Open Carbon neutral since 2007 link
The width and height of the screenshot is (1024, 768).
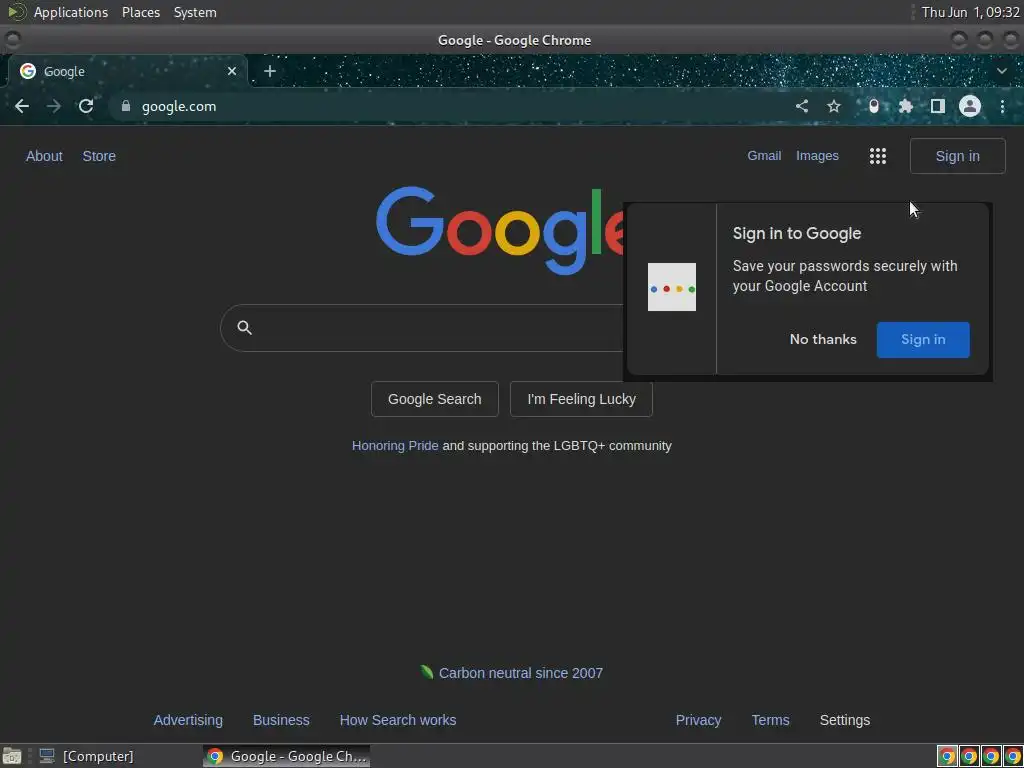click(x=520, y=673)
